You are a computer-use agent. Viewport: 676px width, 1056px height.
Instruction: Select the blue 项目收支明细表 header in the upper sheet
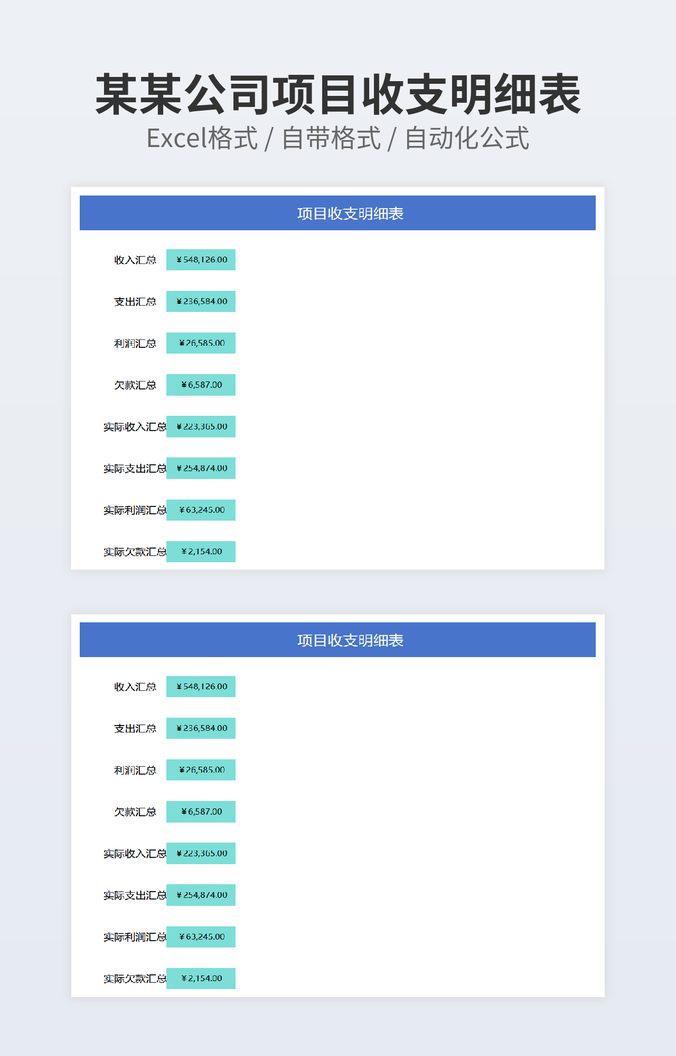(x=338, y=213)
